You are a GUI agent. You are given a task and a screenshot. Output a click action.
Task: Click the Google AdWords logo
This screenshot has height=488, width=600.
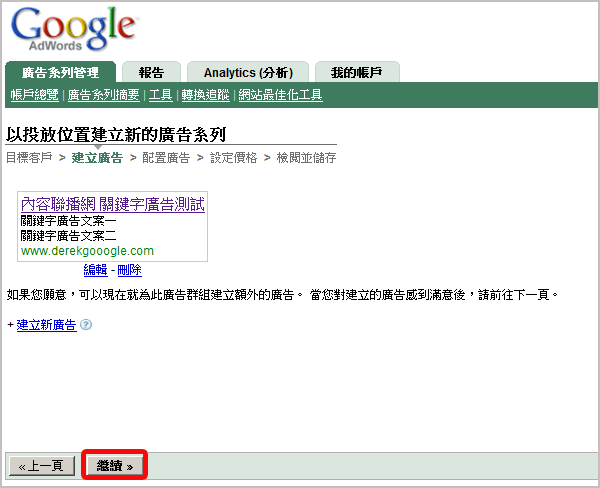(x=73, y=29)
